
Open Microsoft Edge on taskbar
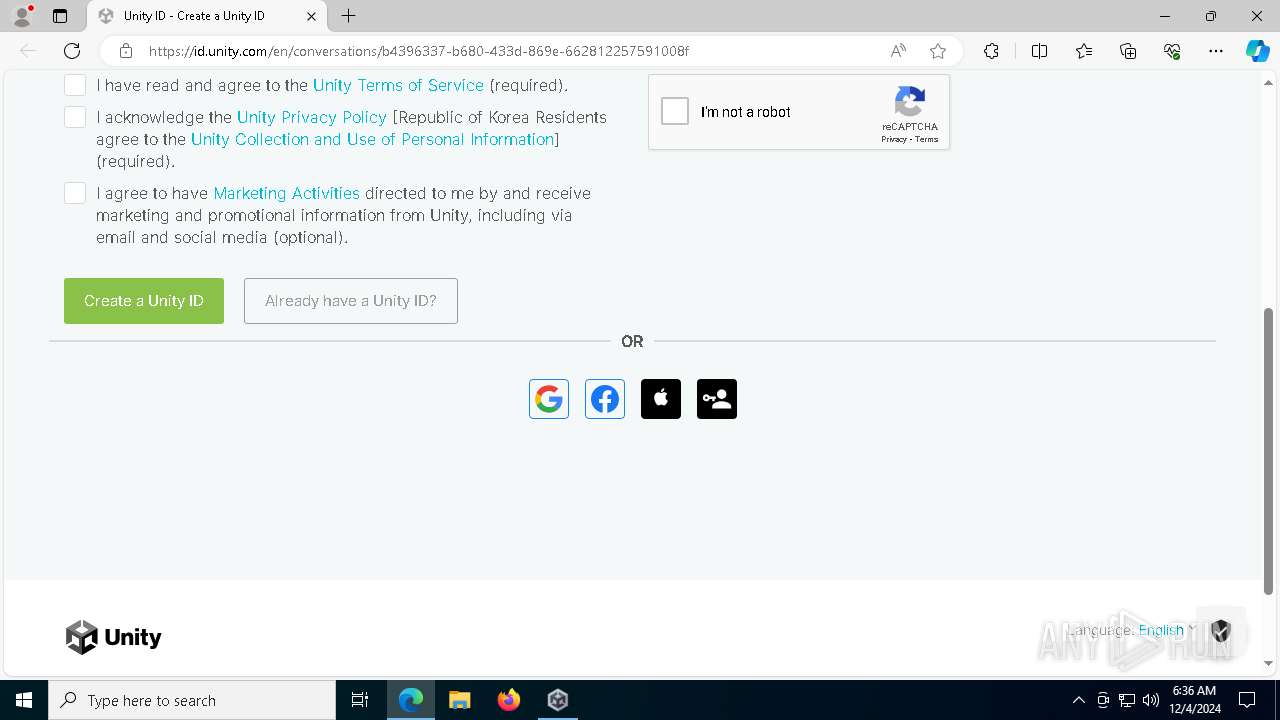411,700
